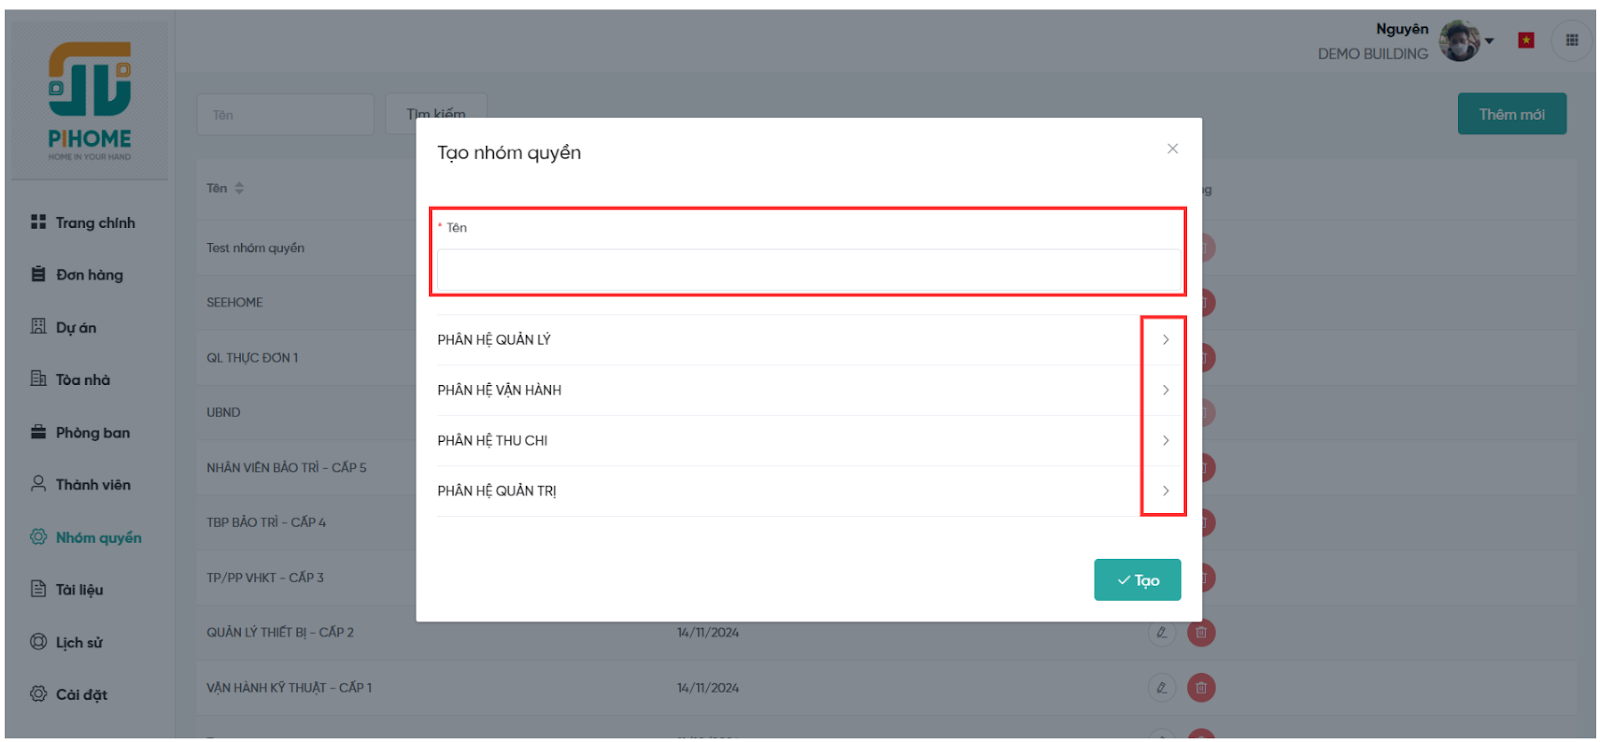Delete the QUẢN LÝ THIẾT BỊ - CẤP 2 row
Screen dimensions: 1600x742
coord(1201,633)
